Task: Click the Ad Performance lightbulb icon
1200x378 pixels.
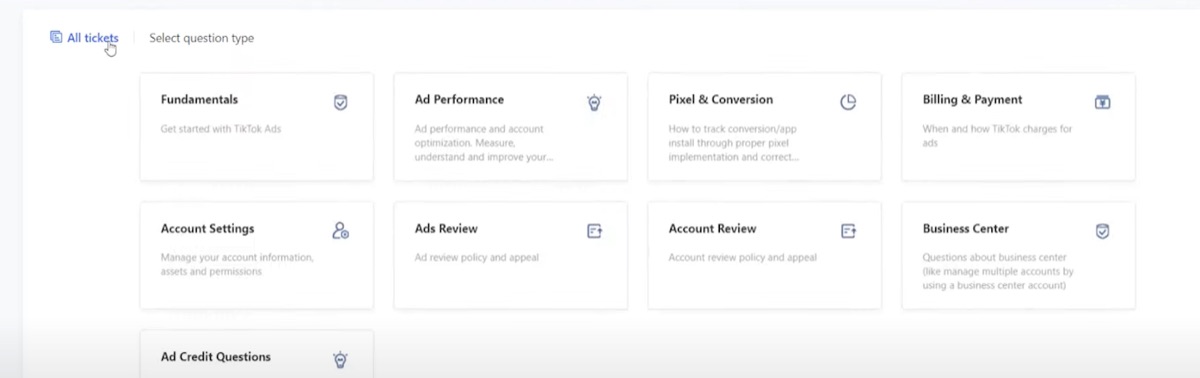Action: (x=594, y=102)
